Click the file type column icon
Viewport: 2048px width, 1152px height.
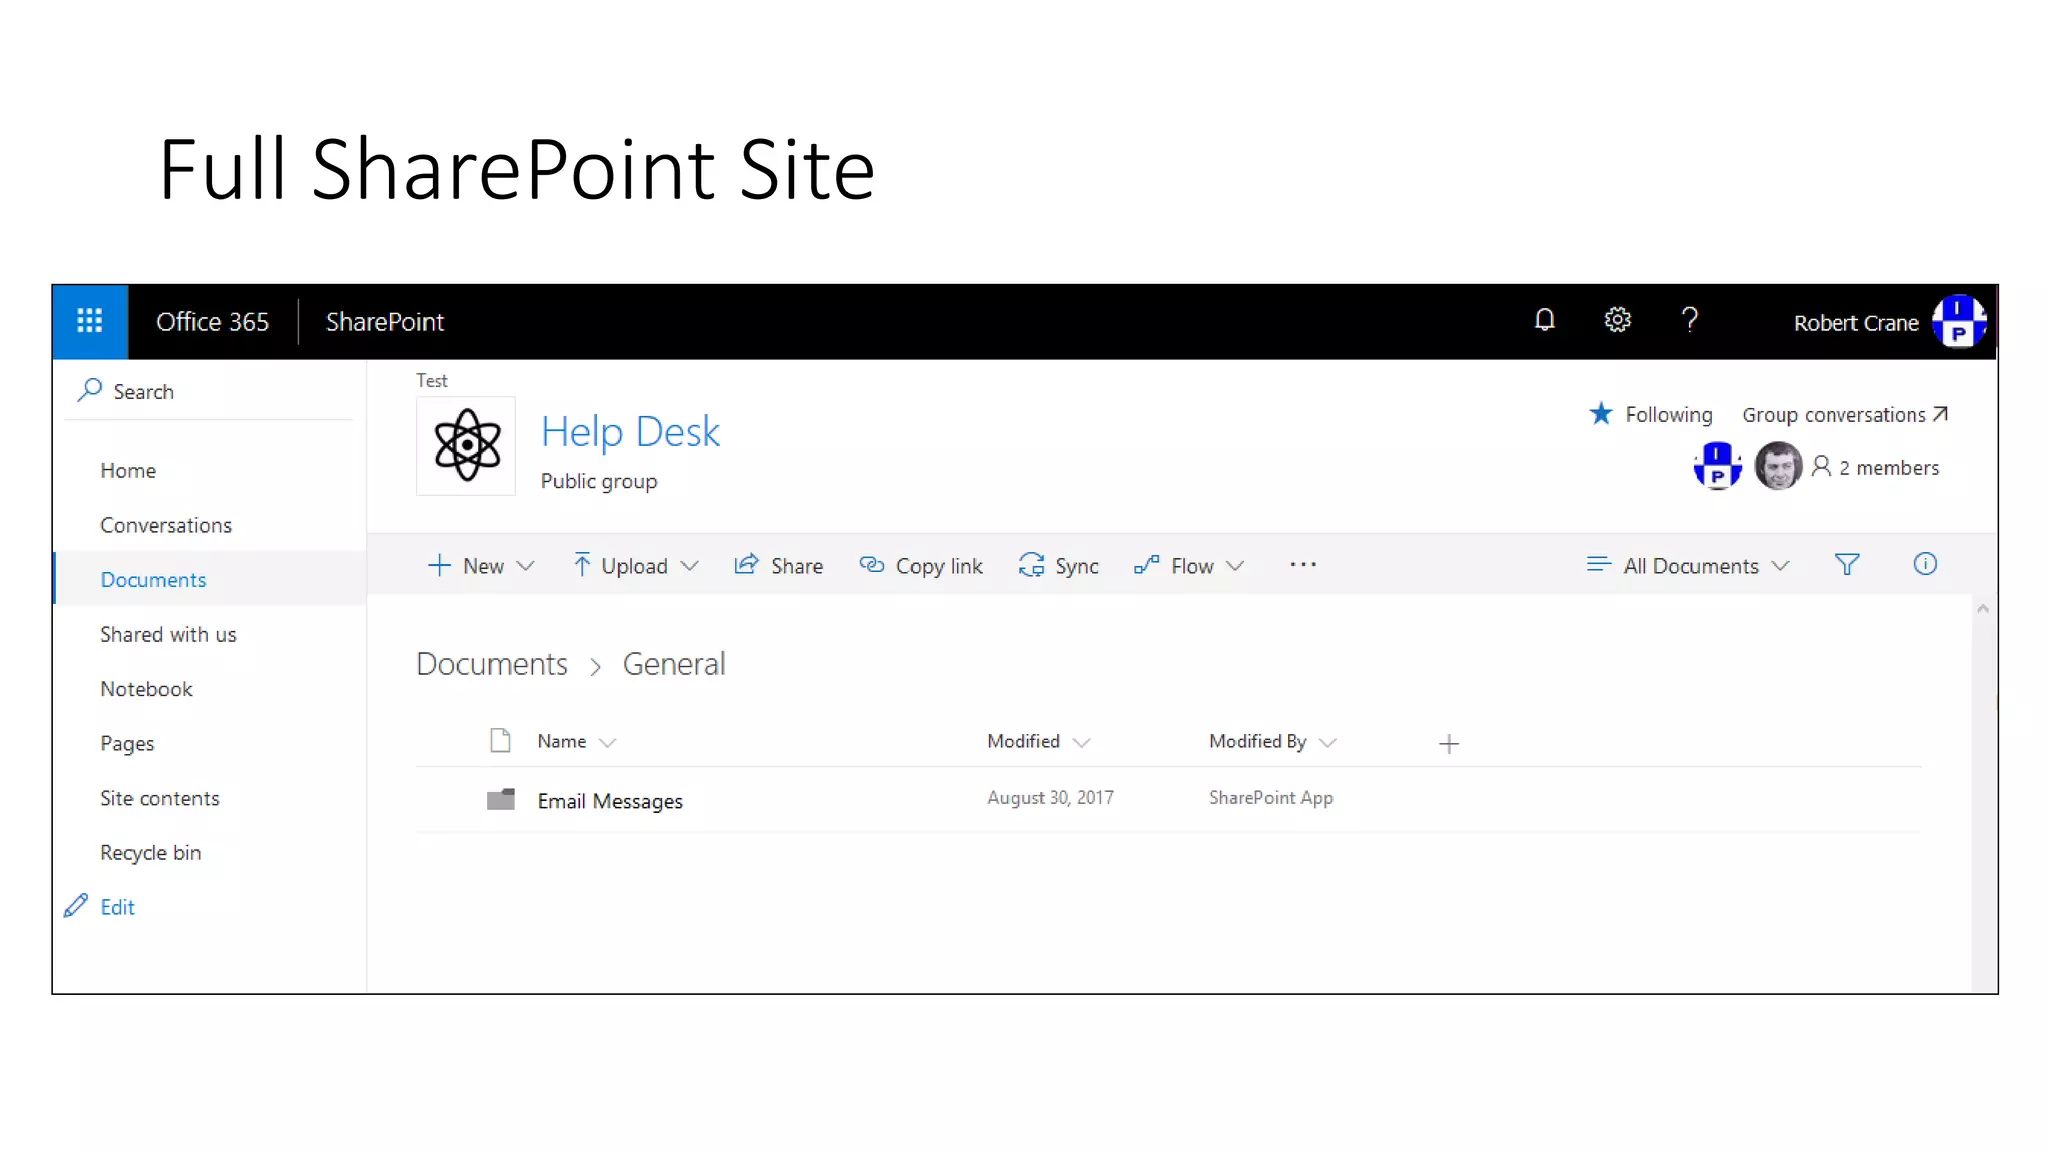coord(500,740)
